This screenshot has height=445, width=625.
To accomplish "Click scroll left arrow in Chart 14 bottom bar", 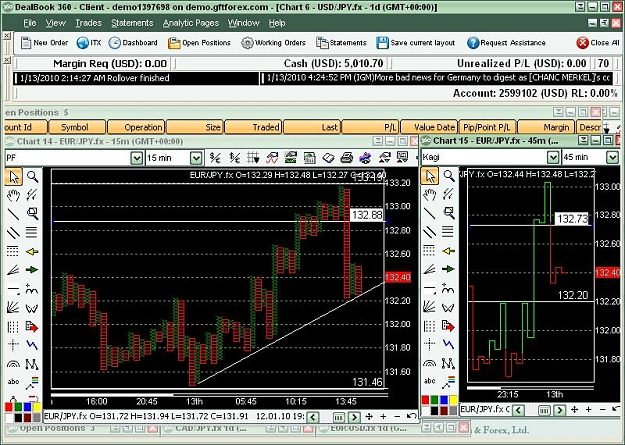I will point(313,417).
